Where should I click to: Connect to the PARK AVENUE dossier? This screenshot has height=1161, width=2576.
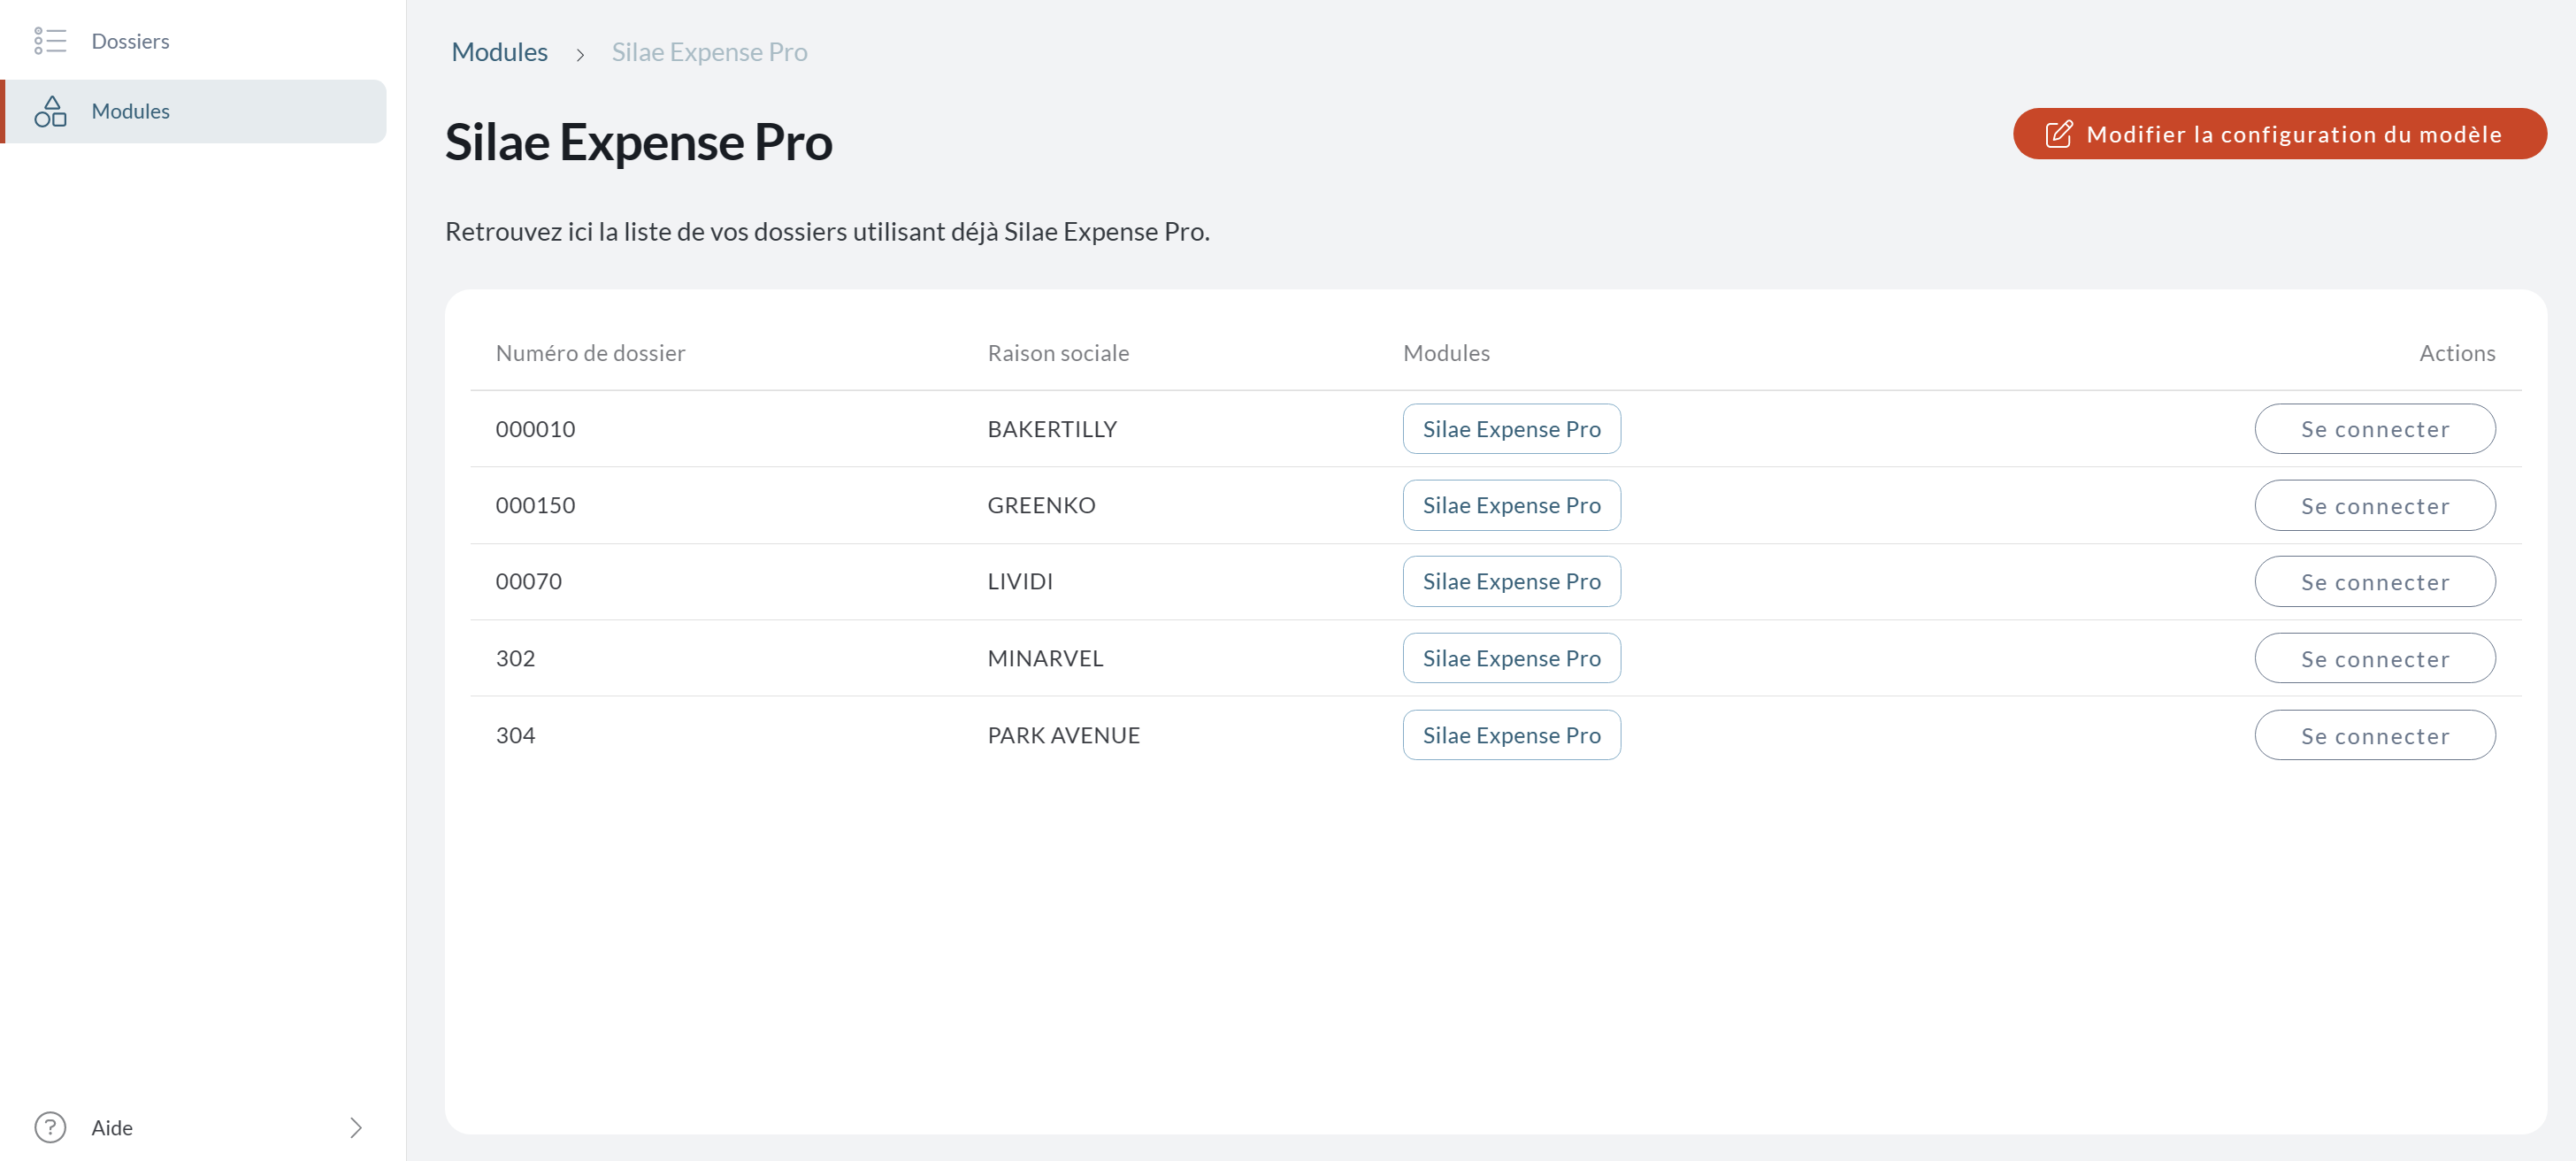tap(2374, 736)
